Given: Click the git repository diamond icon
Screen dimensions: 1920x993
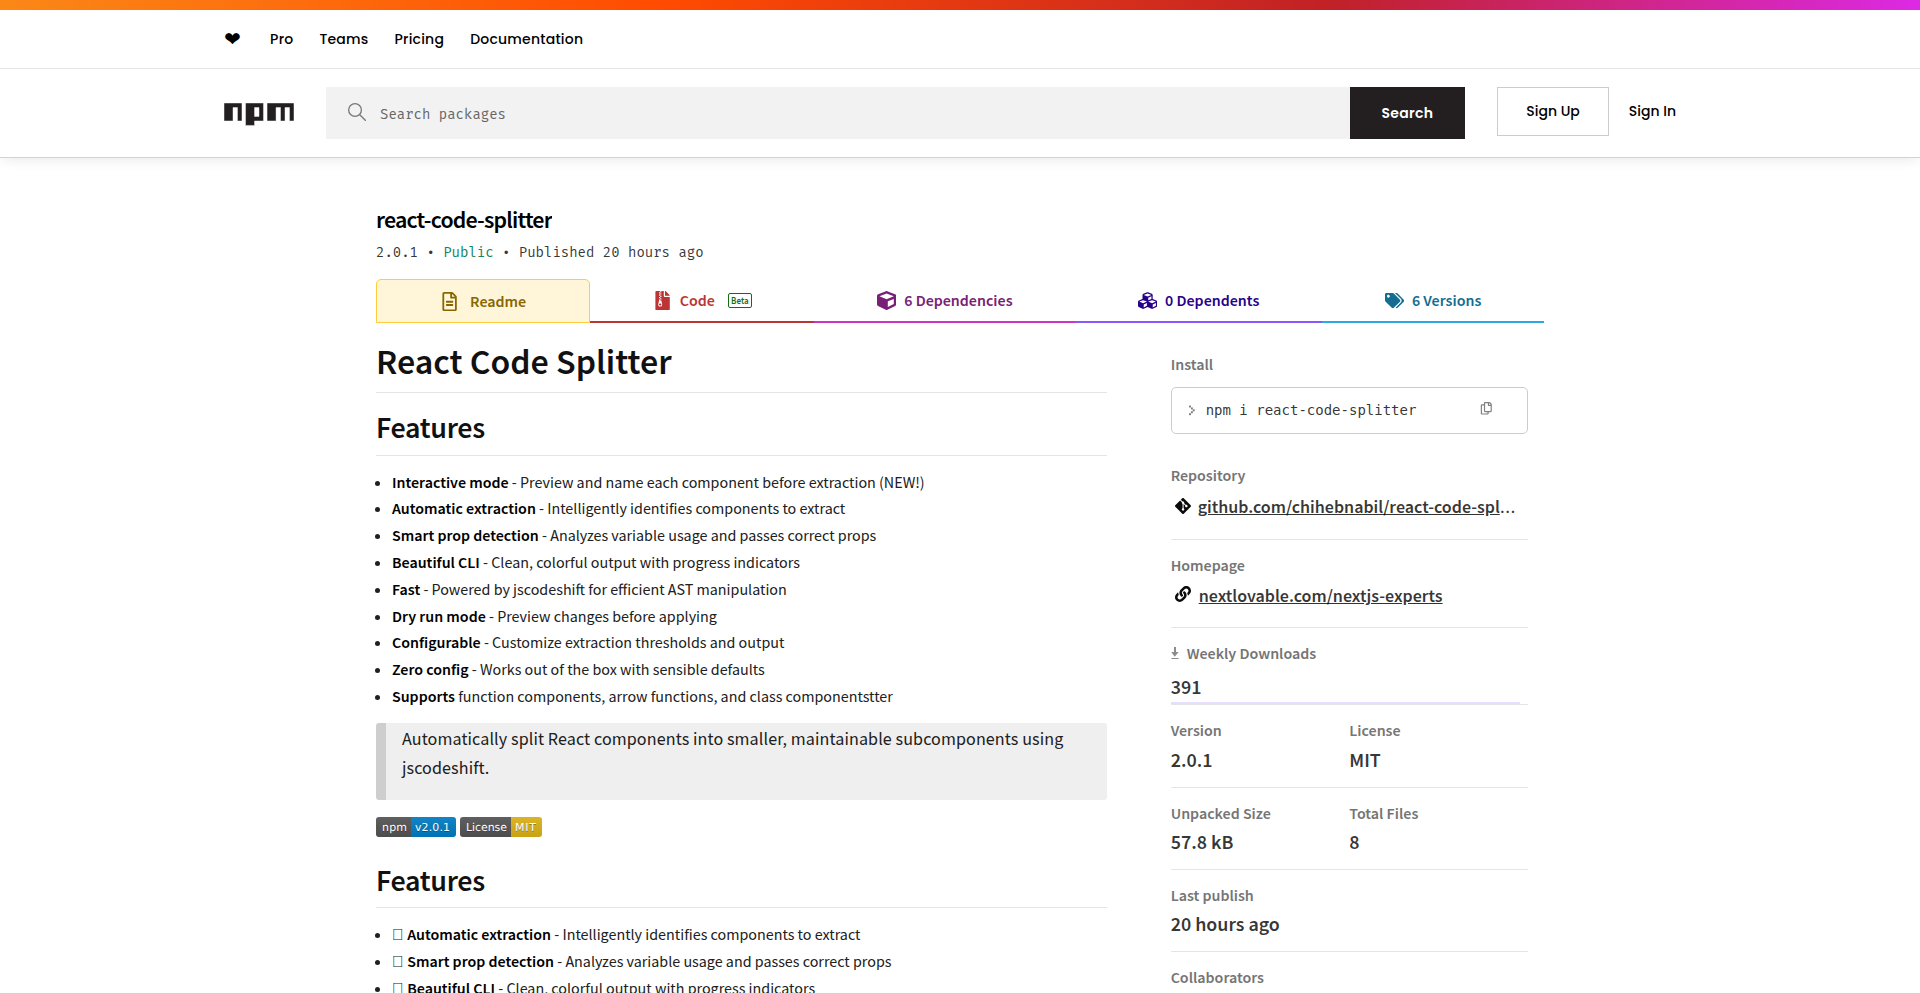Looking at the screenshot, I should click(1182, 507).
